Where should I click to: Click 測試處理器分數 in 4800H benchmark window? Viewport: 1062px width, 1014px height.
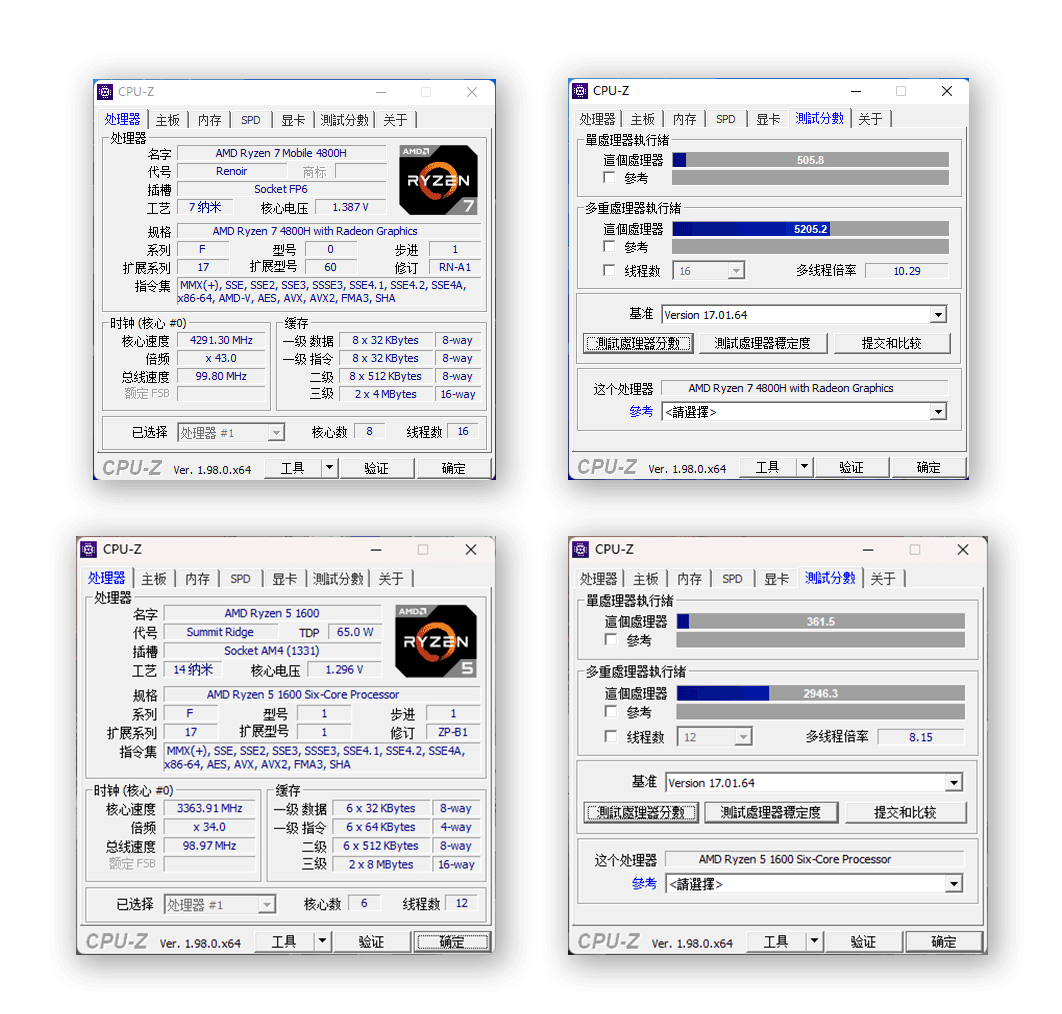click(637, 343)
